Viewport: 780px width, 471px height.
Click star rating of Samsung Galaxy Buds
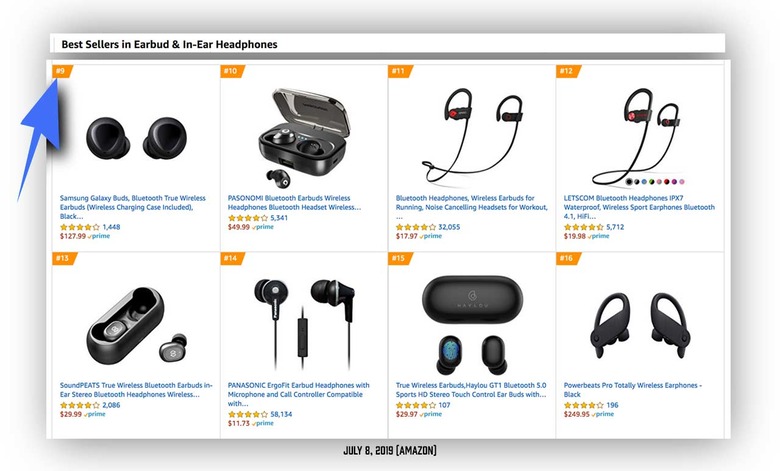tap(80, 227)
